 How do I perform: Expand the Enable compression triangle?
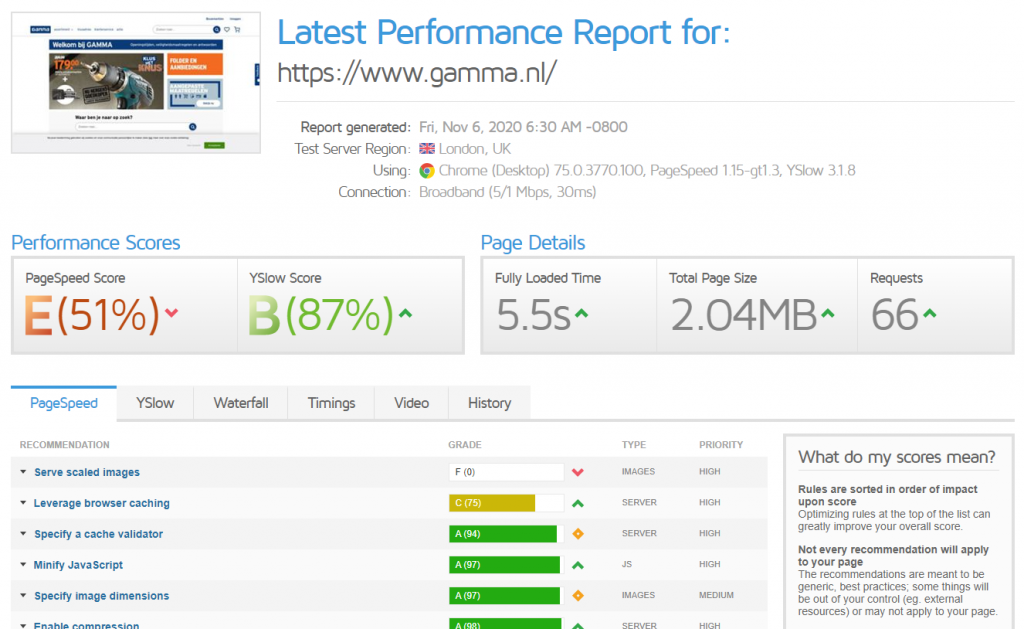click(x=23, y=625)
